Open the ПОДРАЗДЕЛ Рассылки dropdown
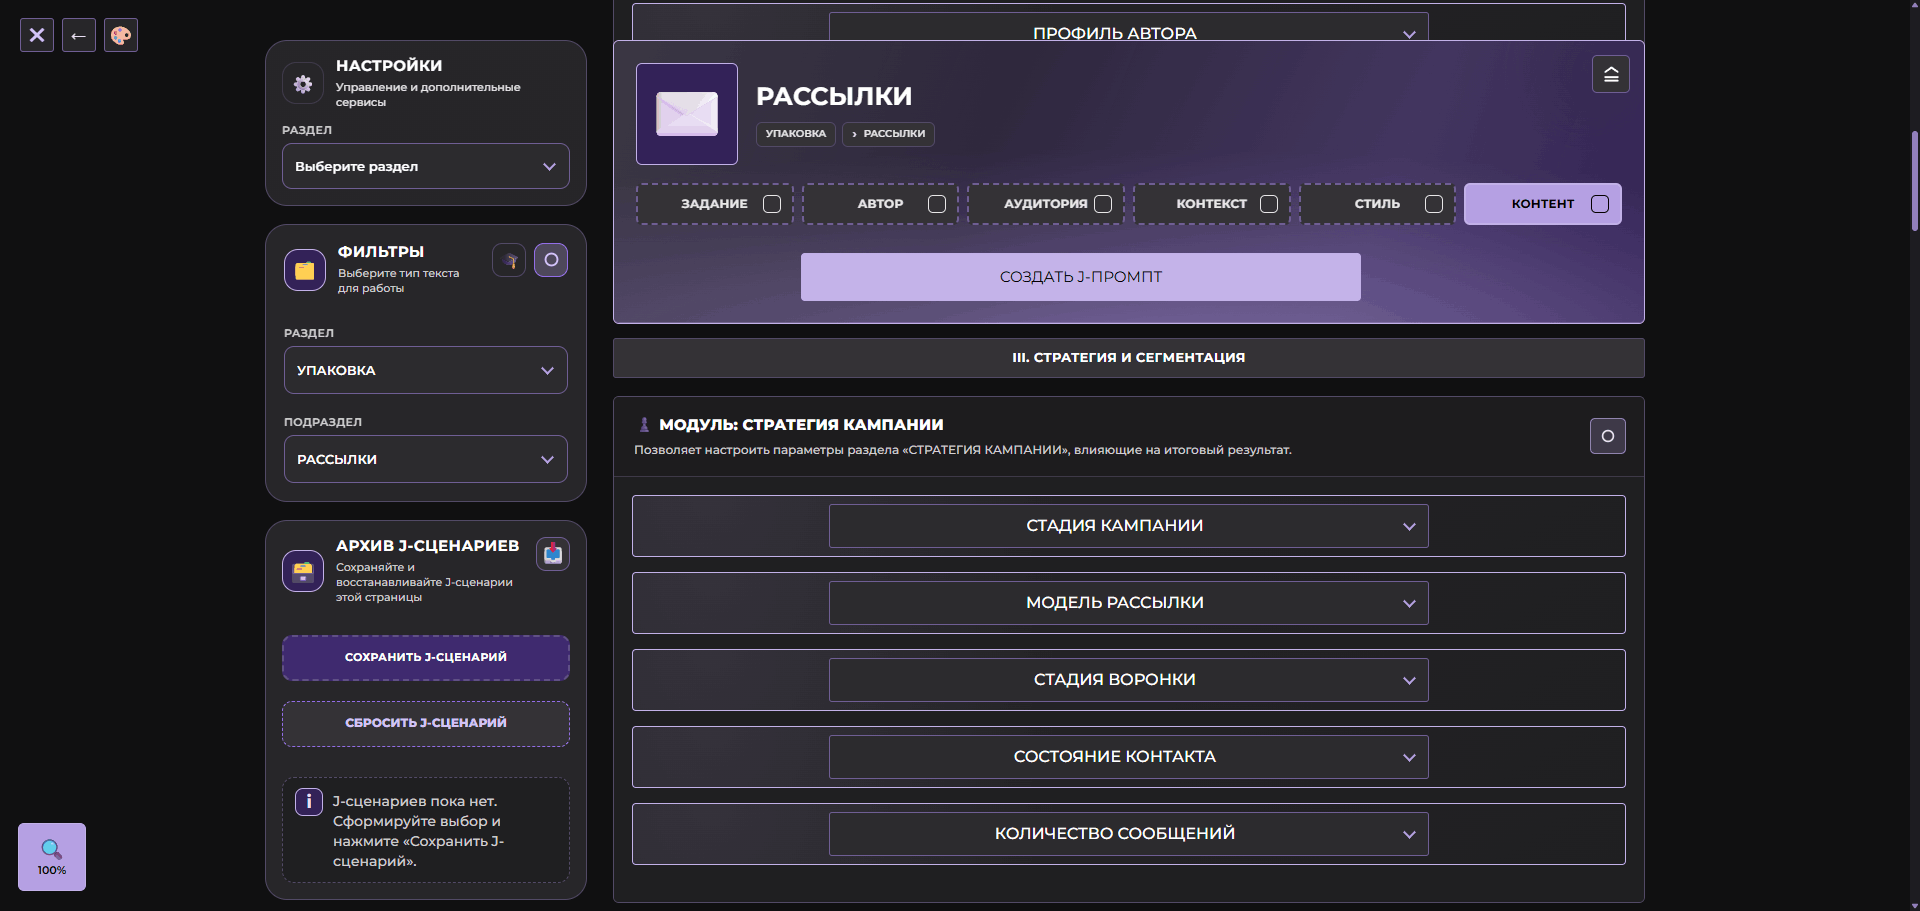Screen dimensions: 1920x911 426,459
